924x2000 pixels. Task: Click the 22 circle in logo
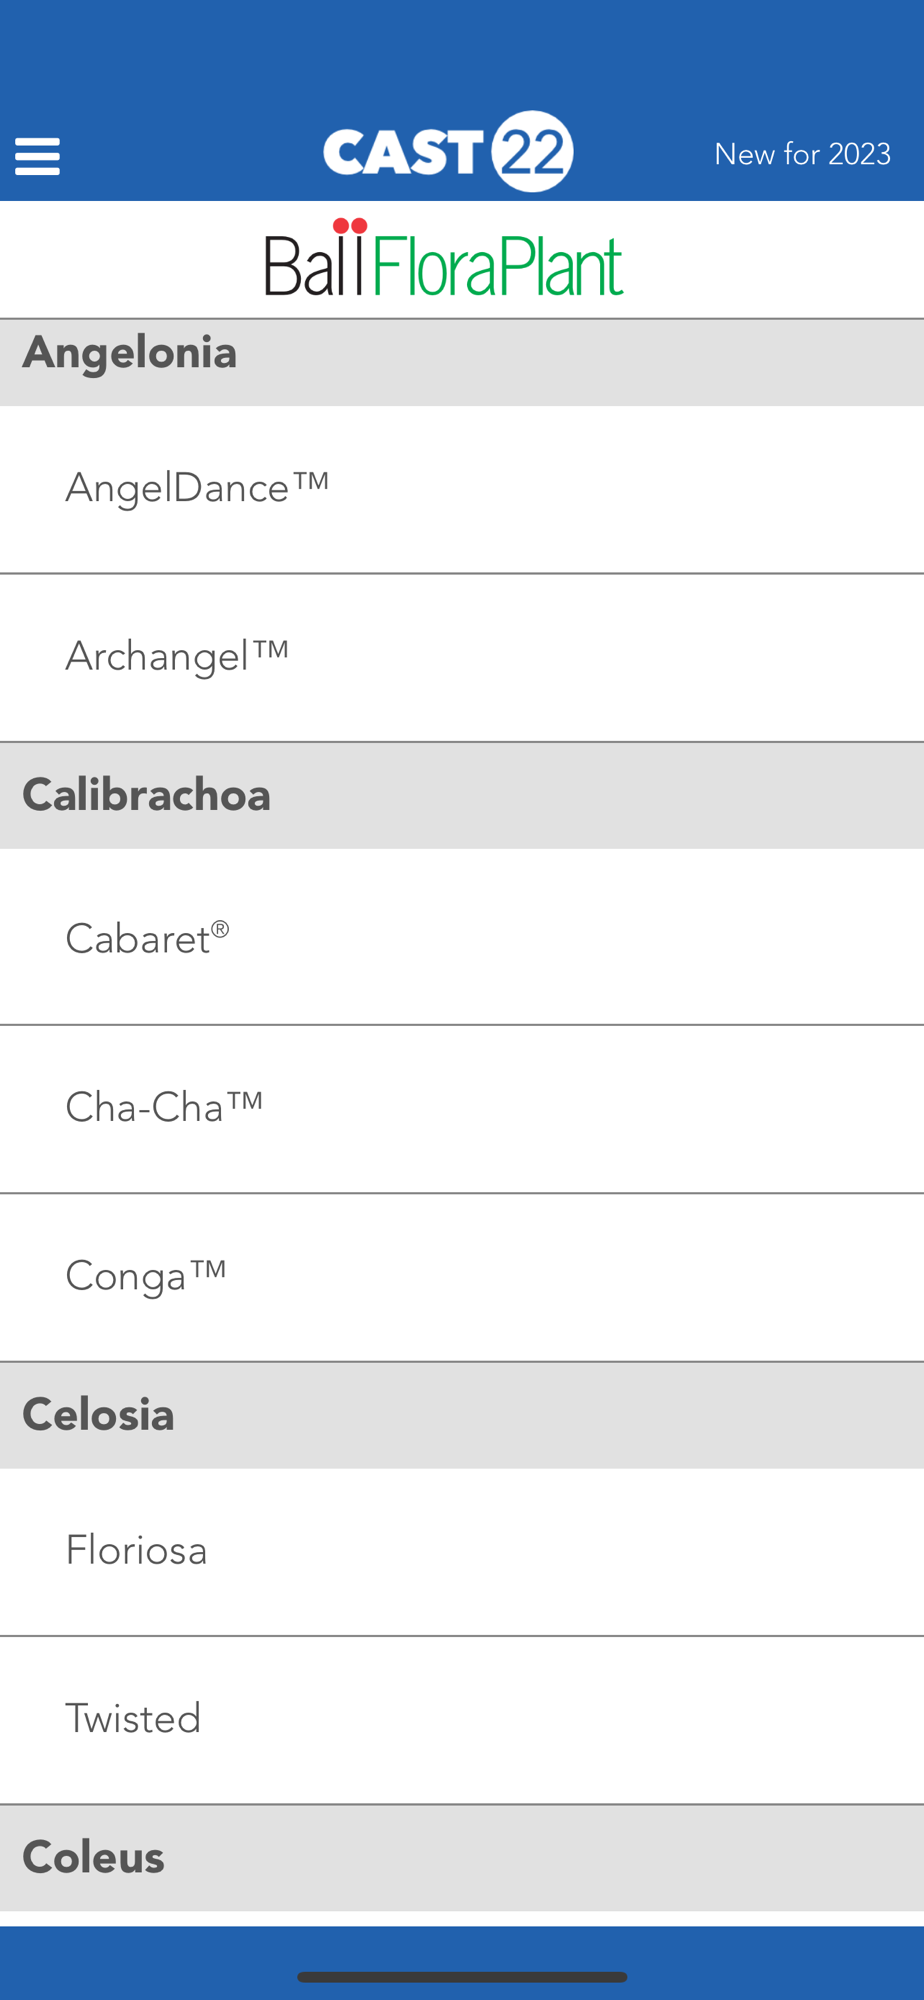click(x=532, y=151)
